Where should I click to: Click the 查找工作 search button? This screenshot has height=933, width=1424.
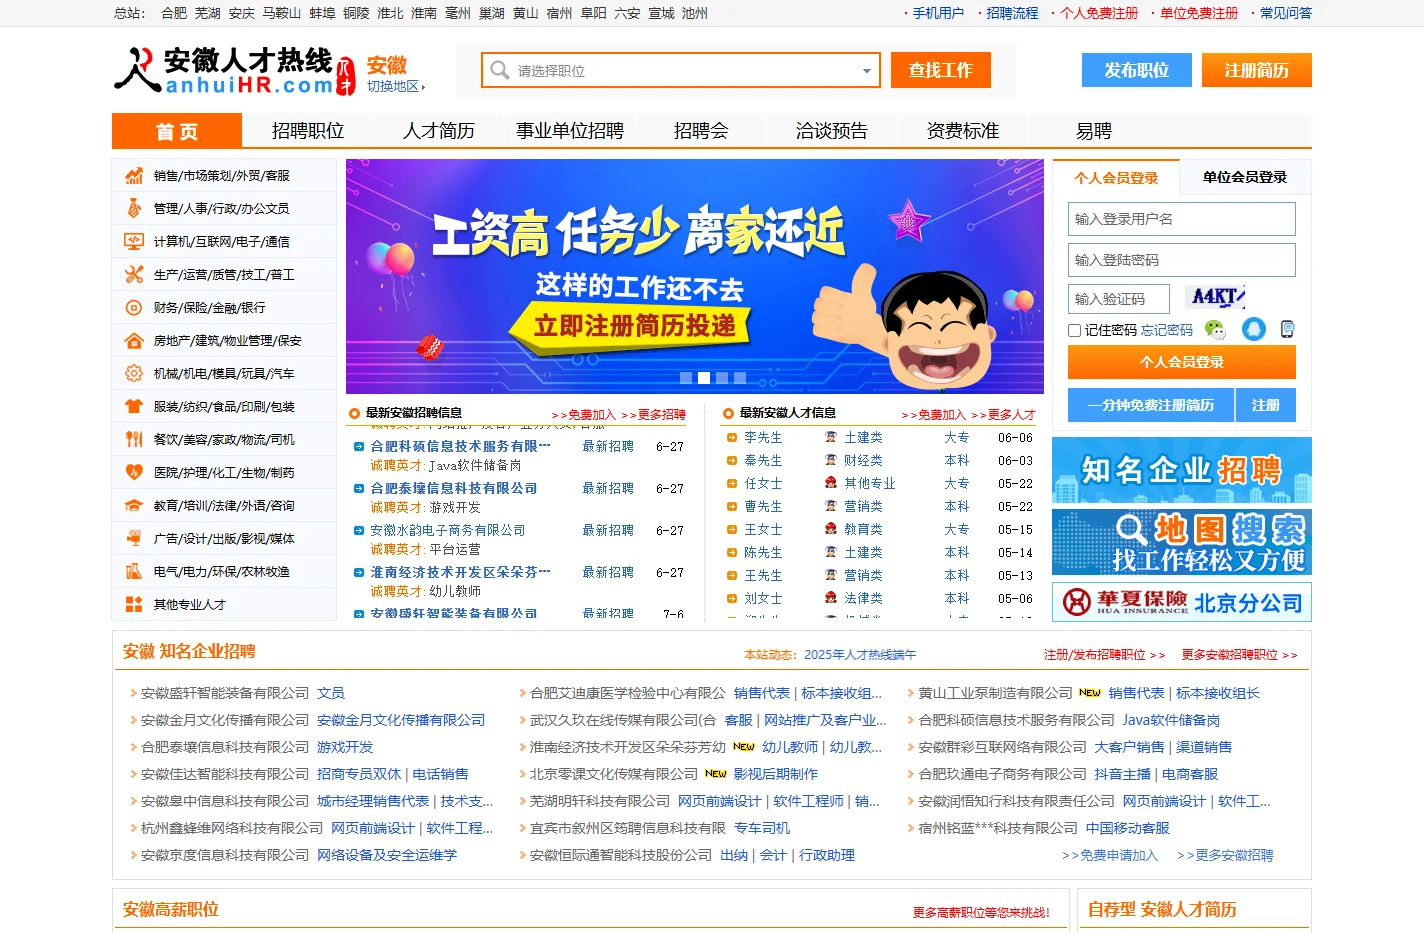pos(940,70)
